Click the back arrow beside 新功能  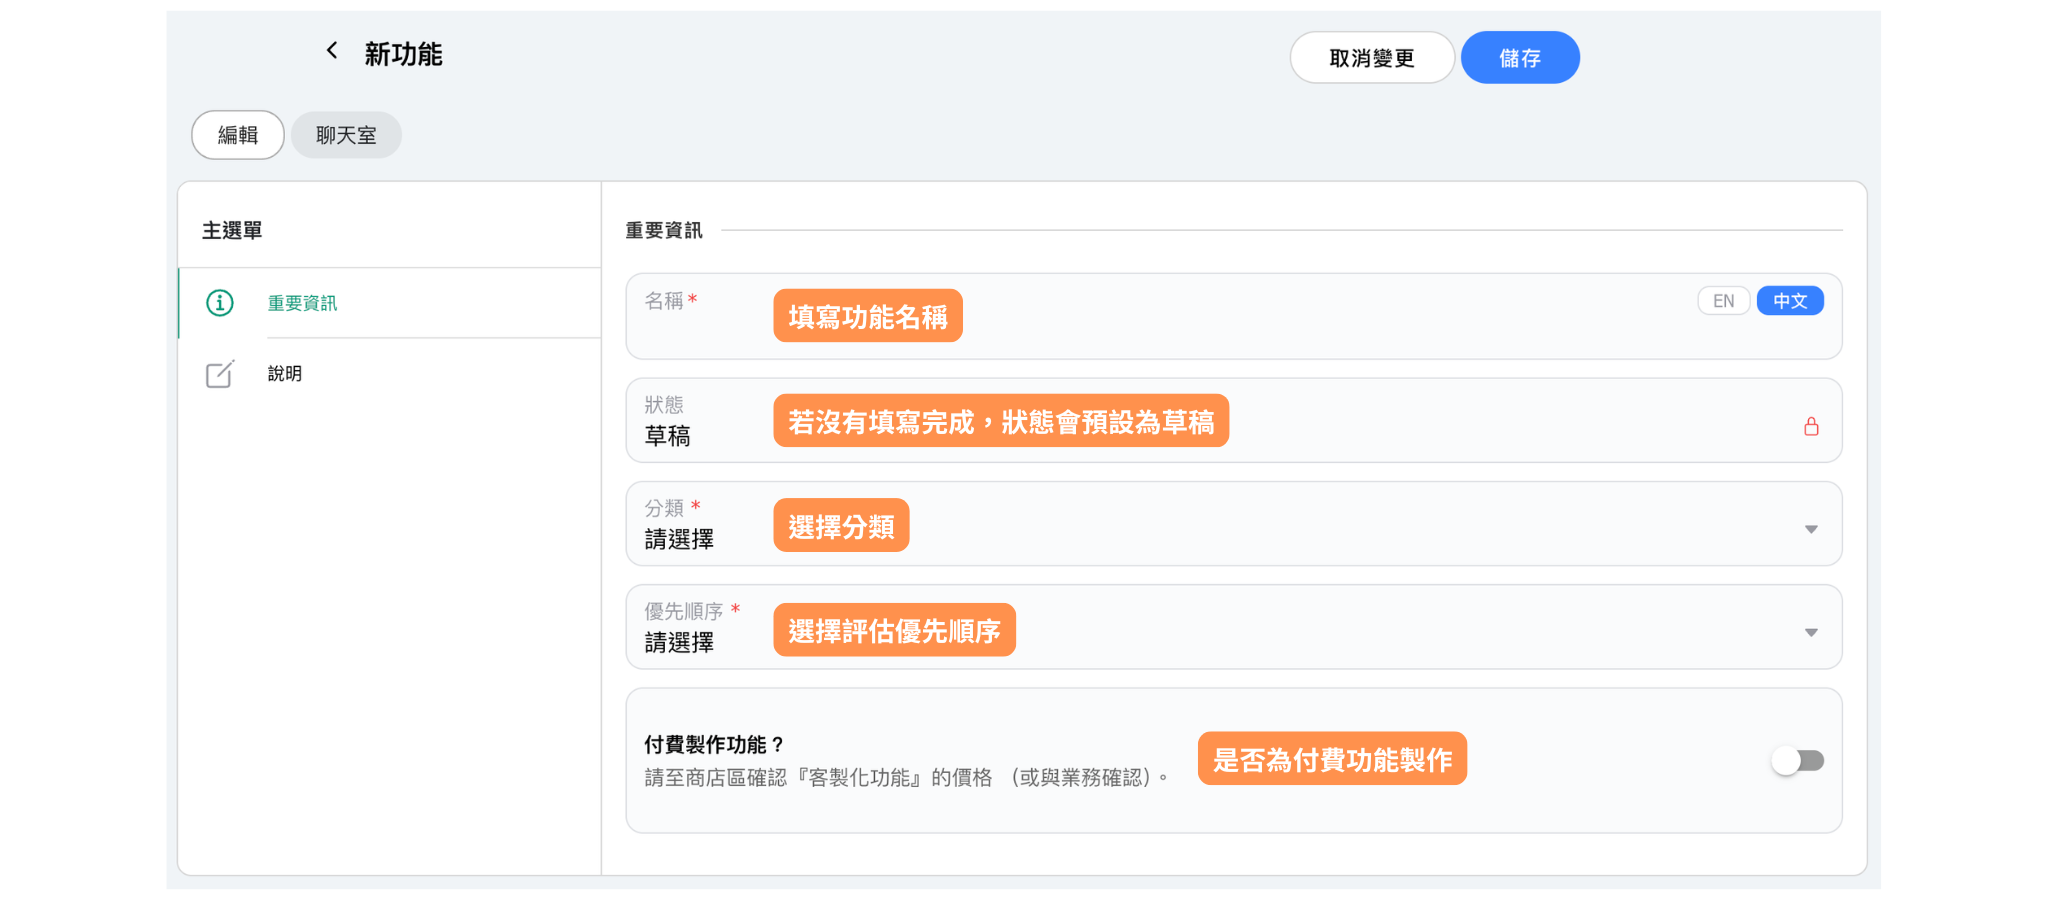[332, 51]
